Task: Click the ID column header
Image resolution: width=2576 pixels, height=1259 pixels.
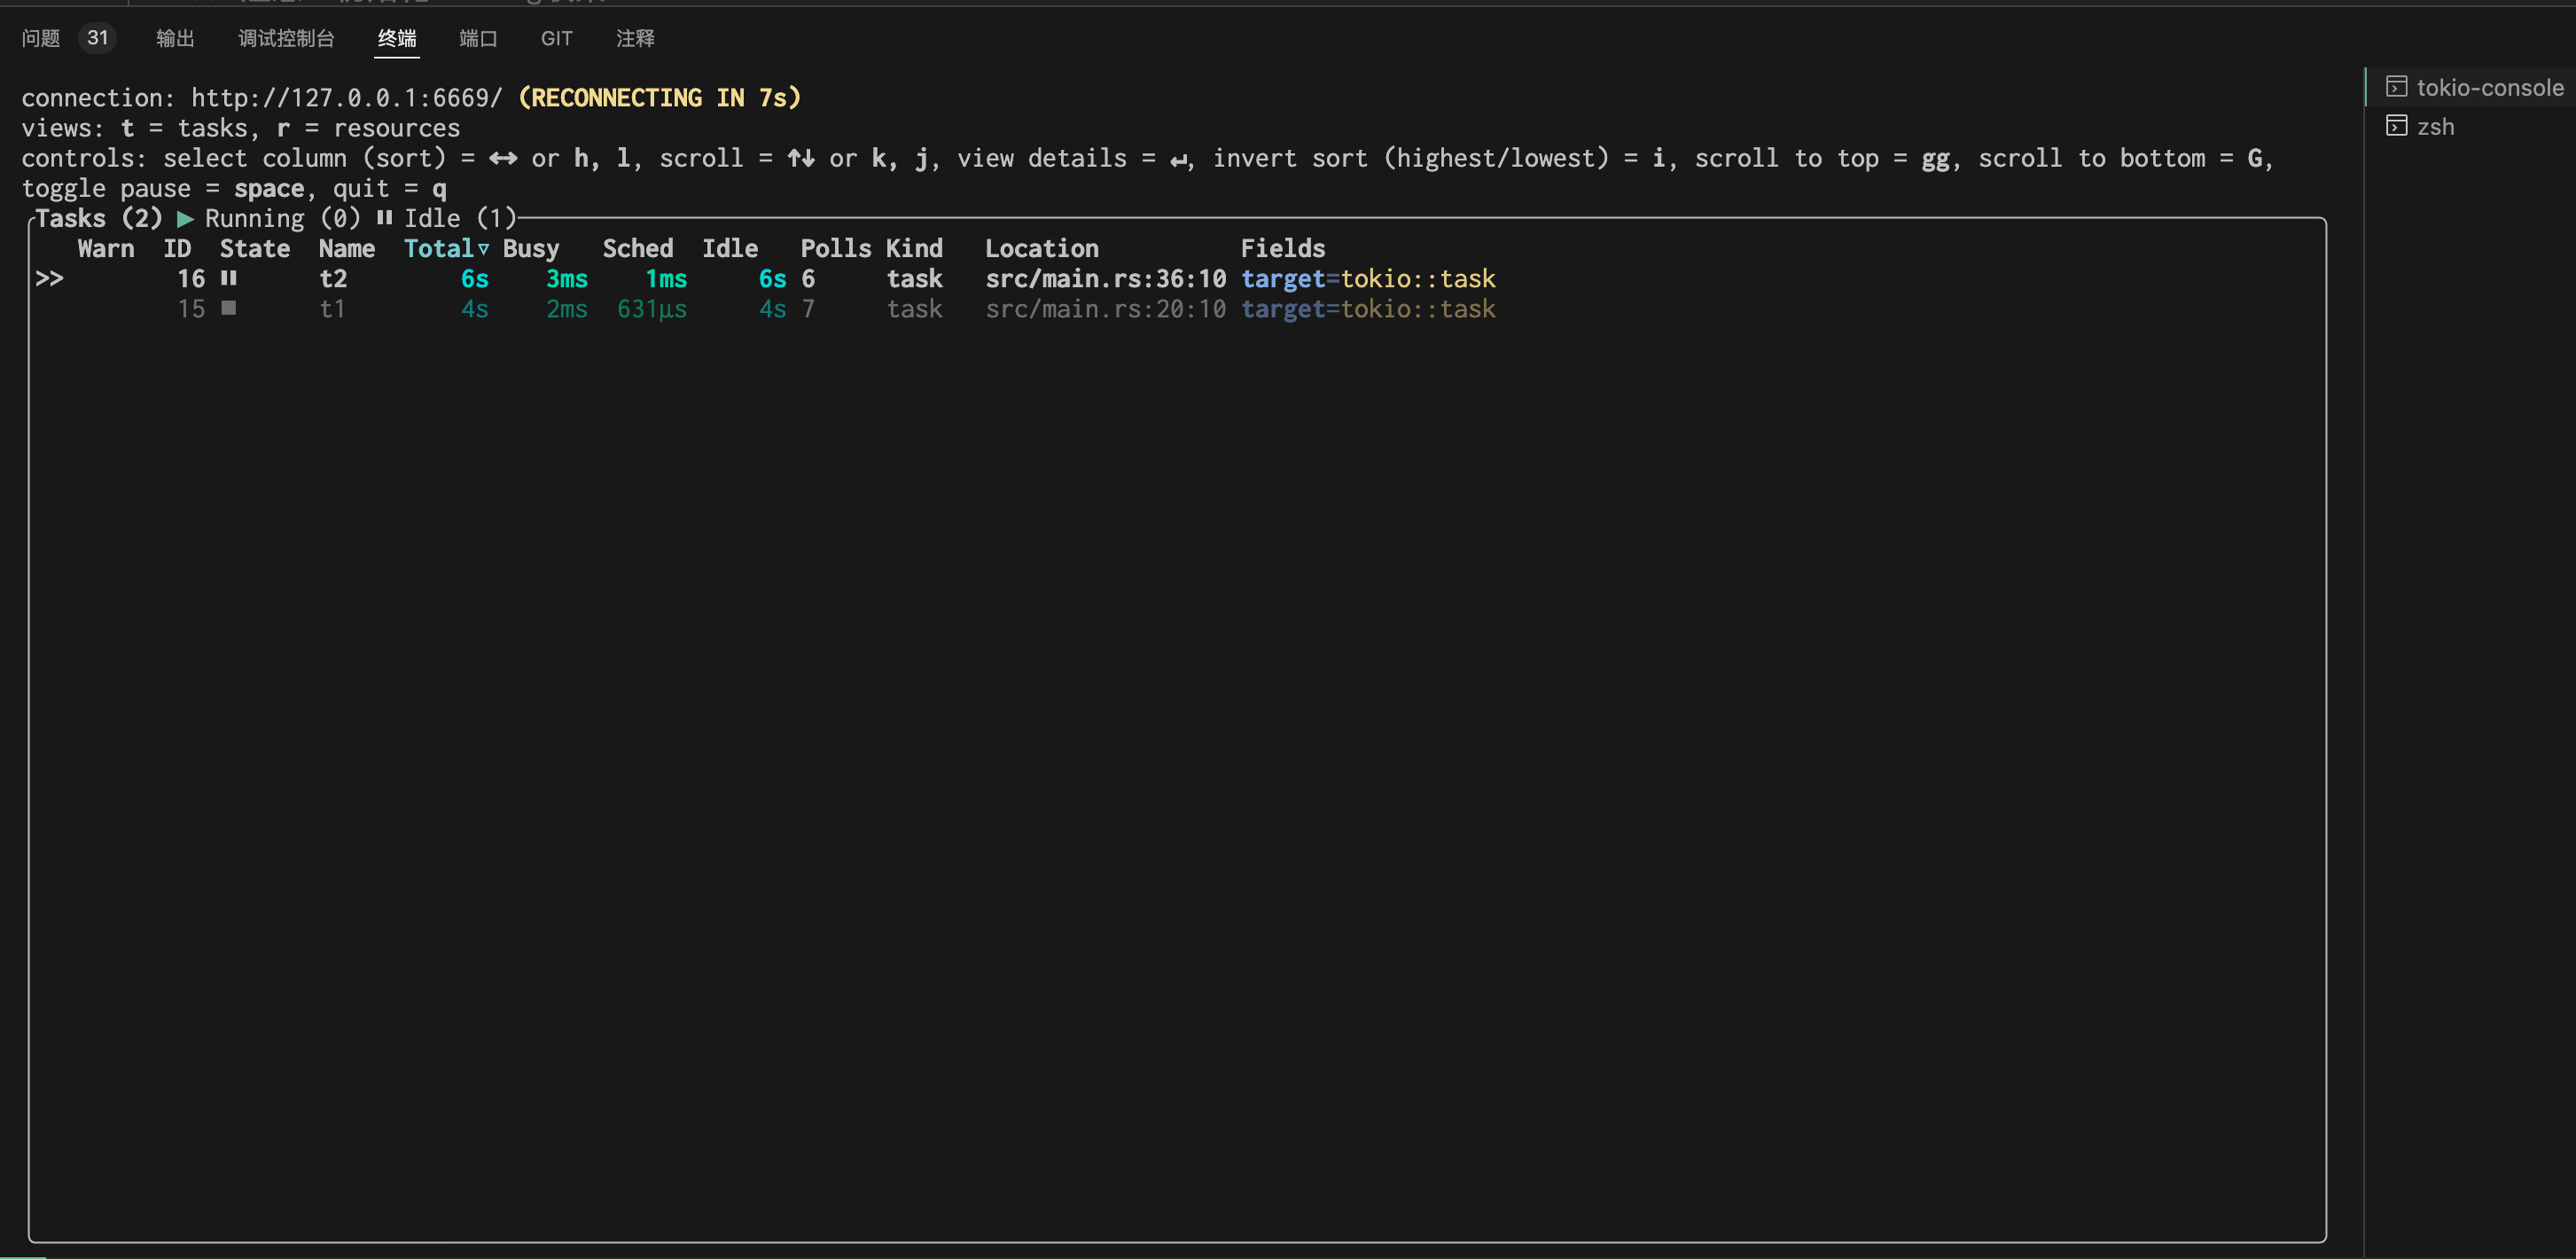Action: point(177,249)
